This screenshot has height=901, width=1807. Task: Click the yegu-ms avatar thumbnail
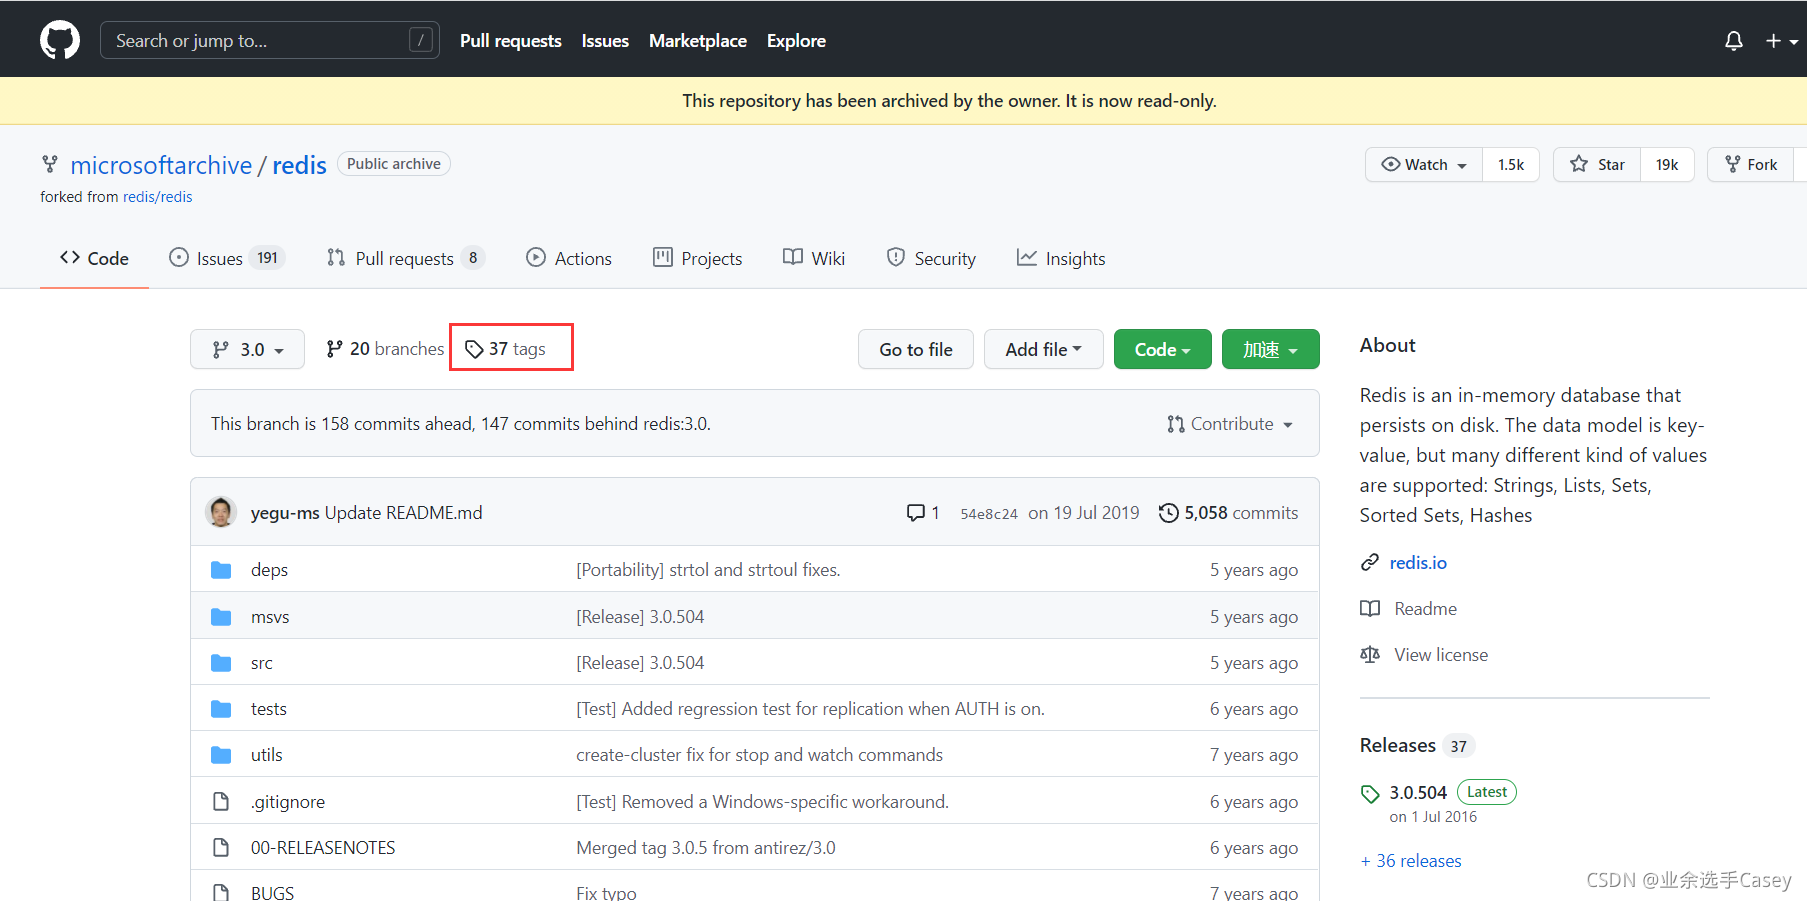[x=221, y=512]
